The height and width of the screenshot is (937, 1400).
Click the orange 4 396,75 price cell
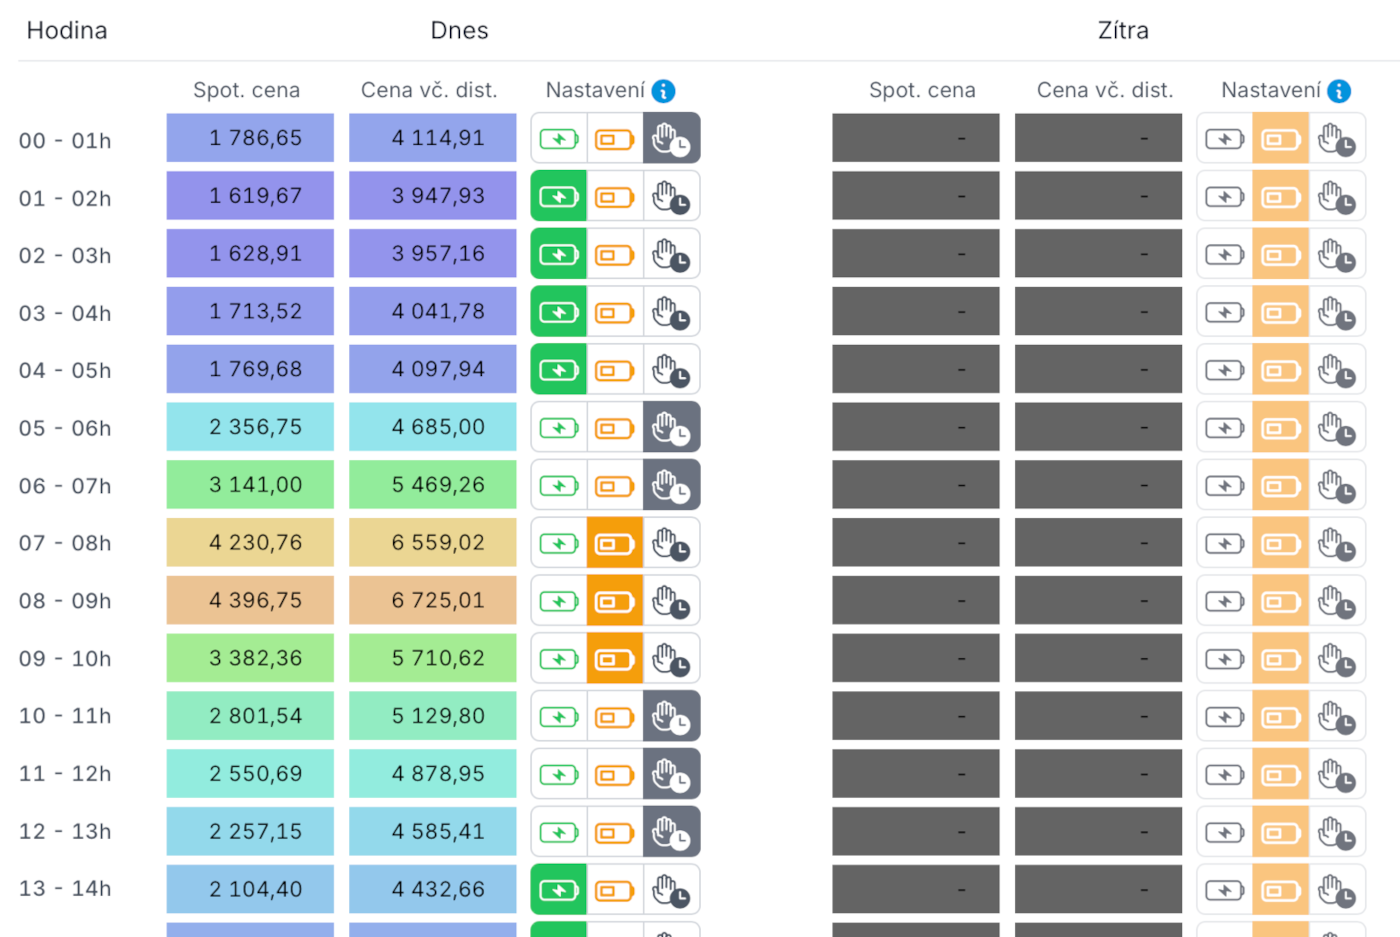coord(250,601)
